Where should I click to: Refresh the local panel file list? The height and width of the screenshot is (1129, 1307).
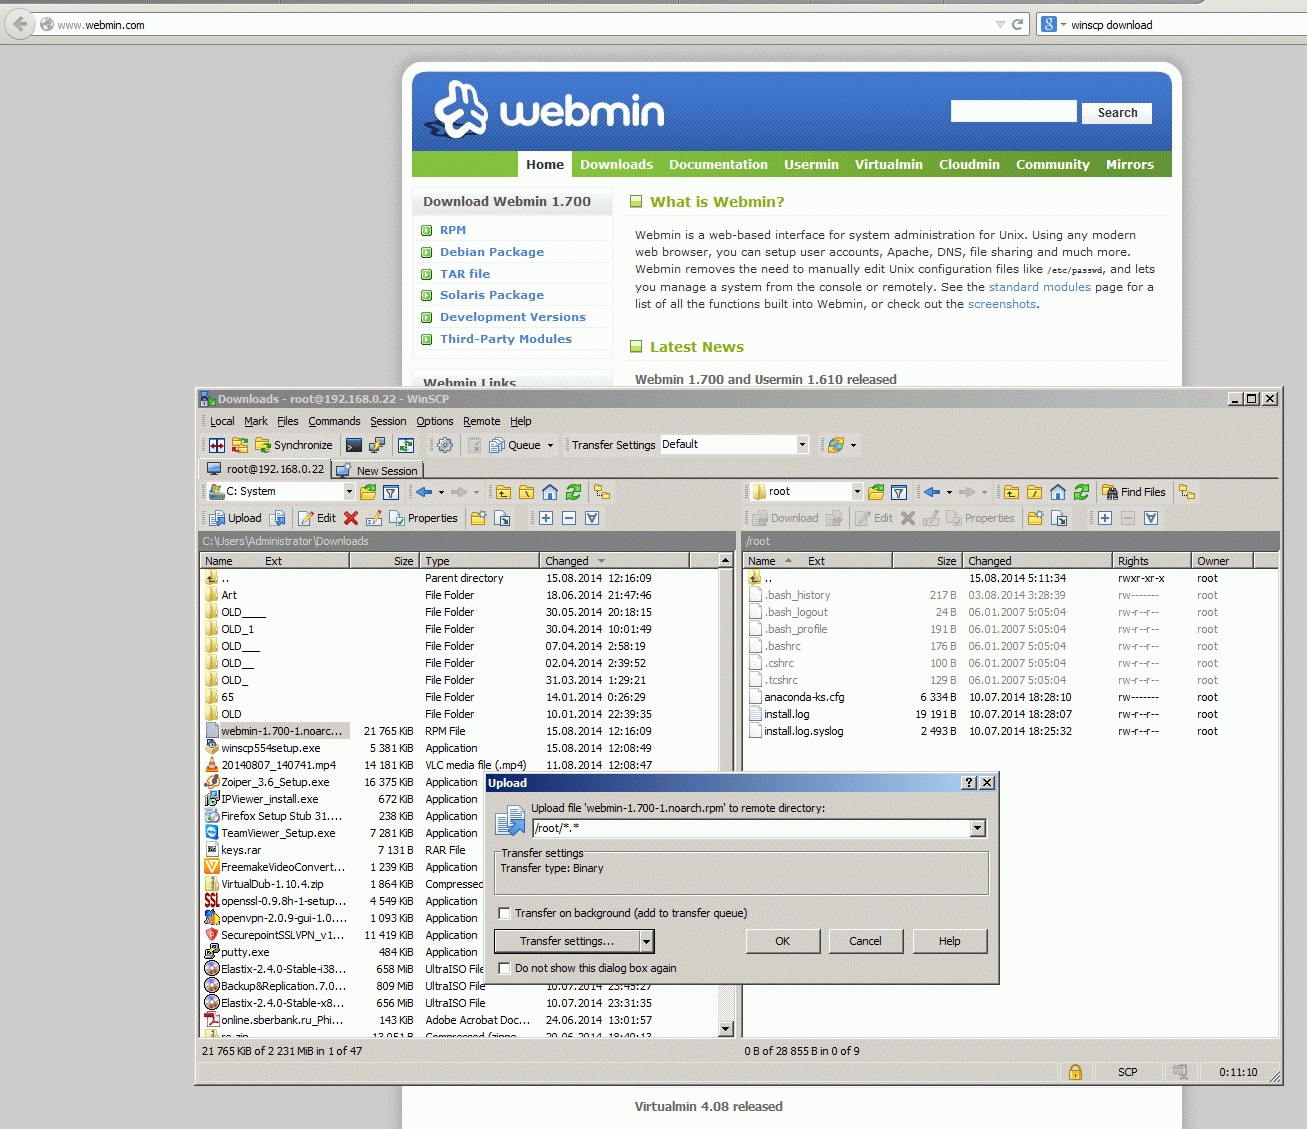coord(573,492)
